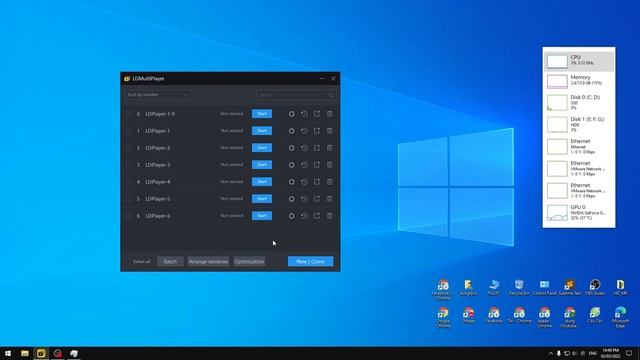Screen dimensions: 640x360
Task: Open settings gear for LDPlayer-6 row
Action: tap(291, 216)
